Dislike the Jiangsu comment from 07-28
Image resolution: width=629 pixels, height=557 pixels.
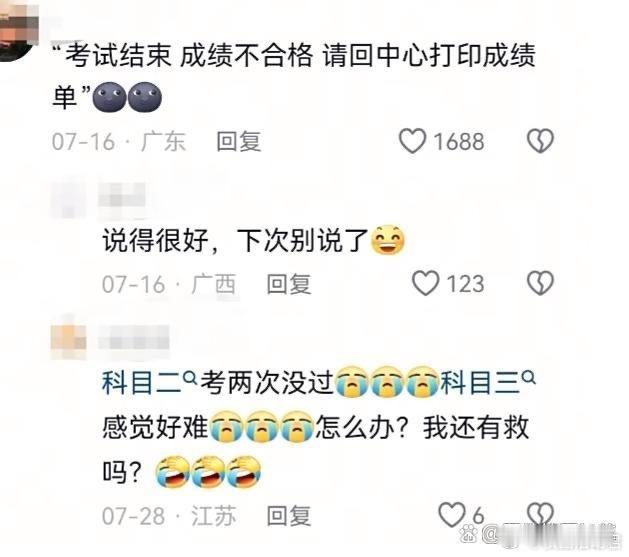click(x=540, y=514)
